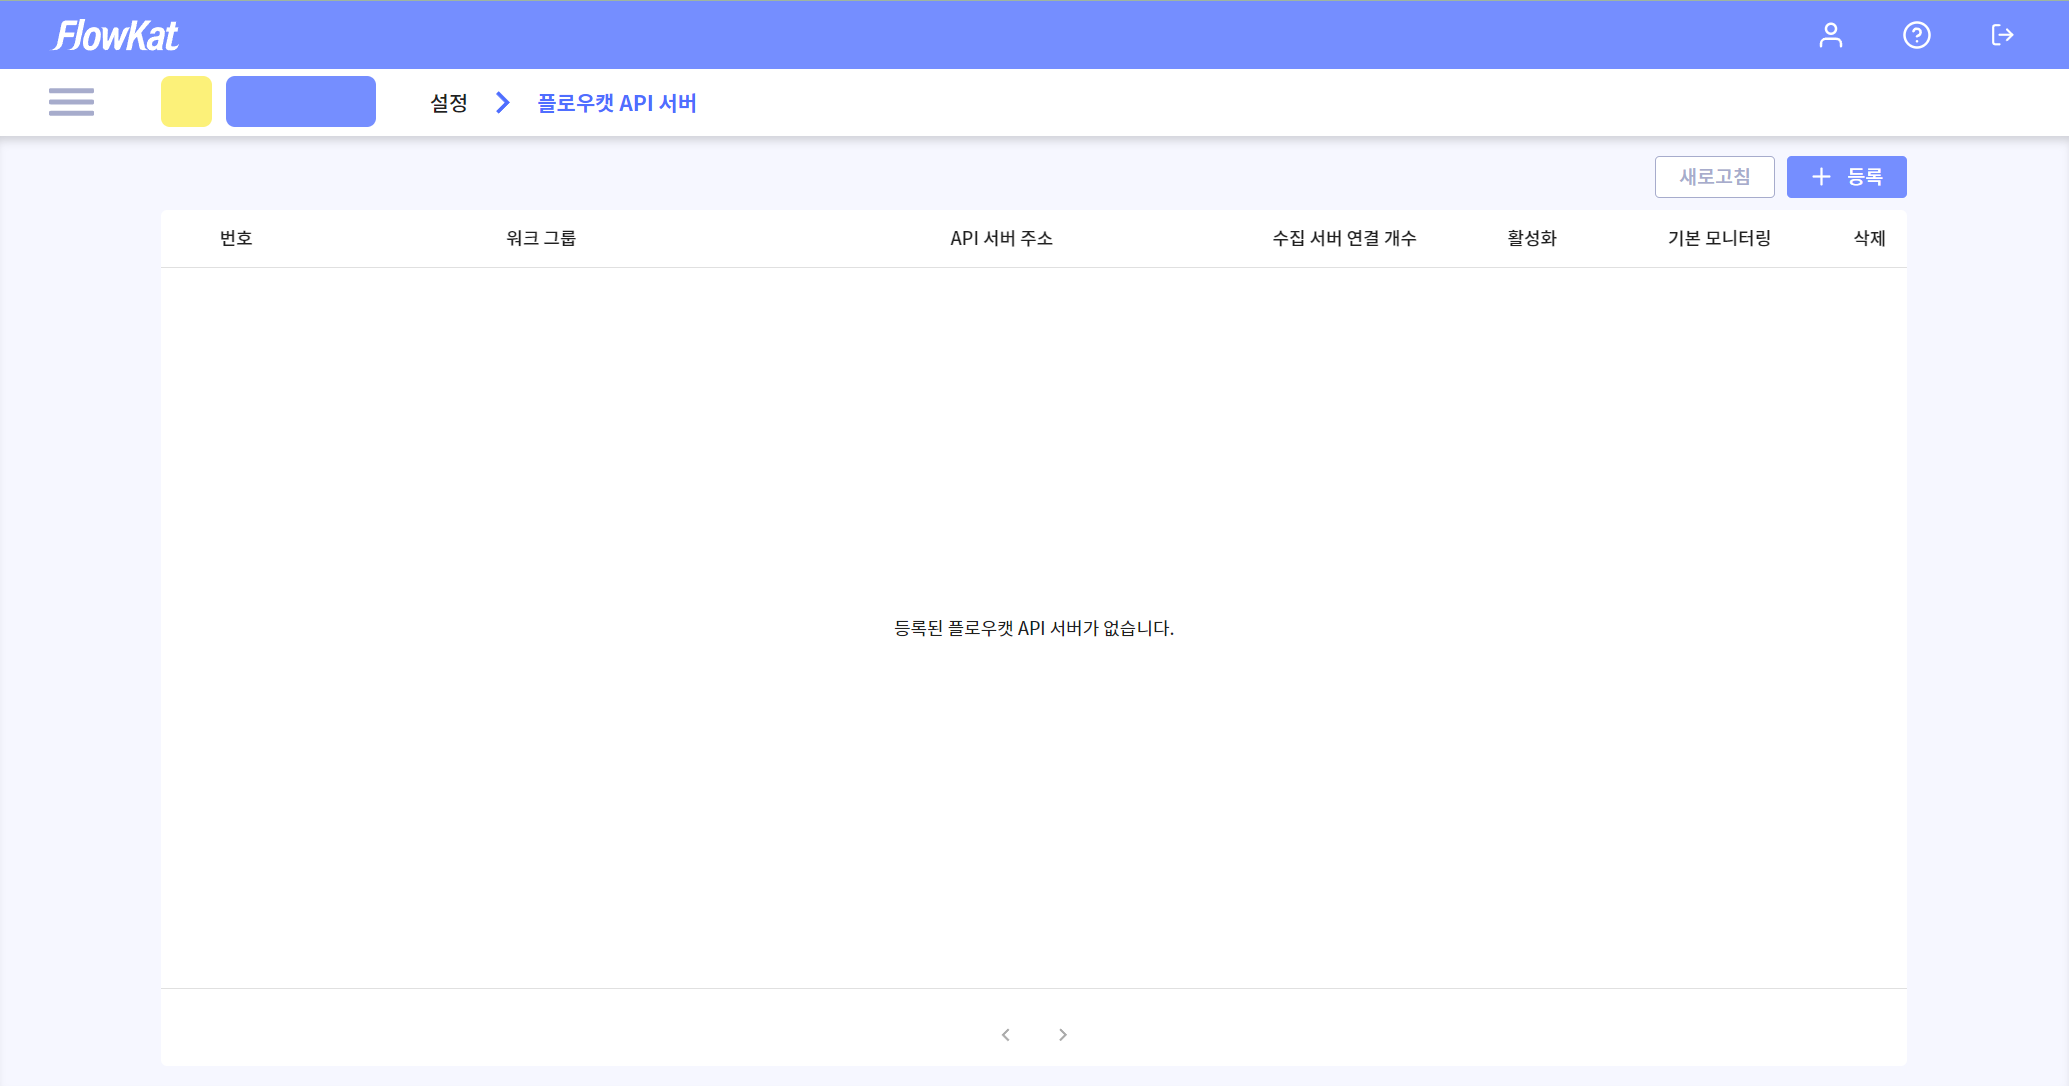This screenshot has width=2069, height=1086.
Task: Select 플로우캣 API 서버 breadcrumb
Action: tap(617, 103)
